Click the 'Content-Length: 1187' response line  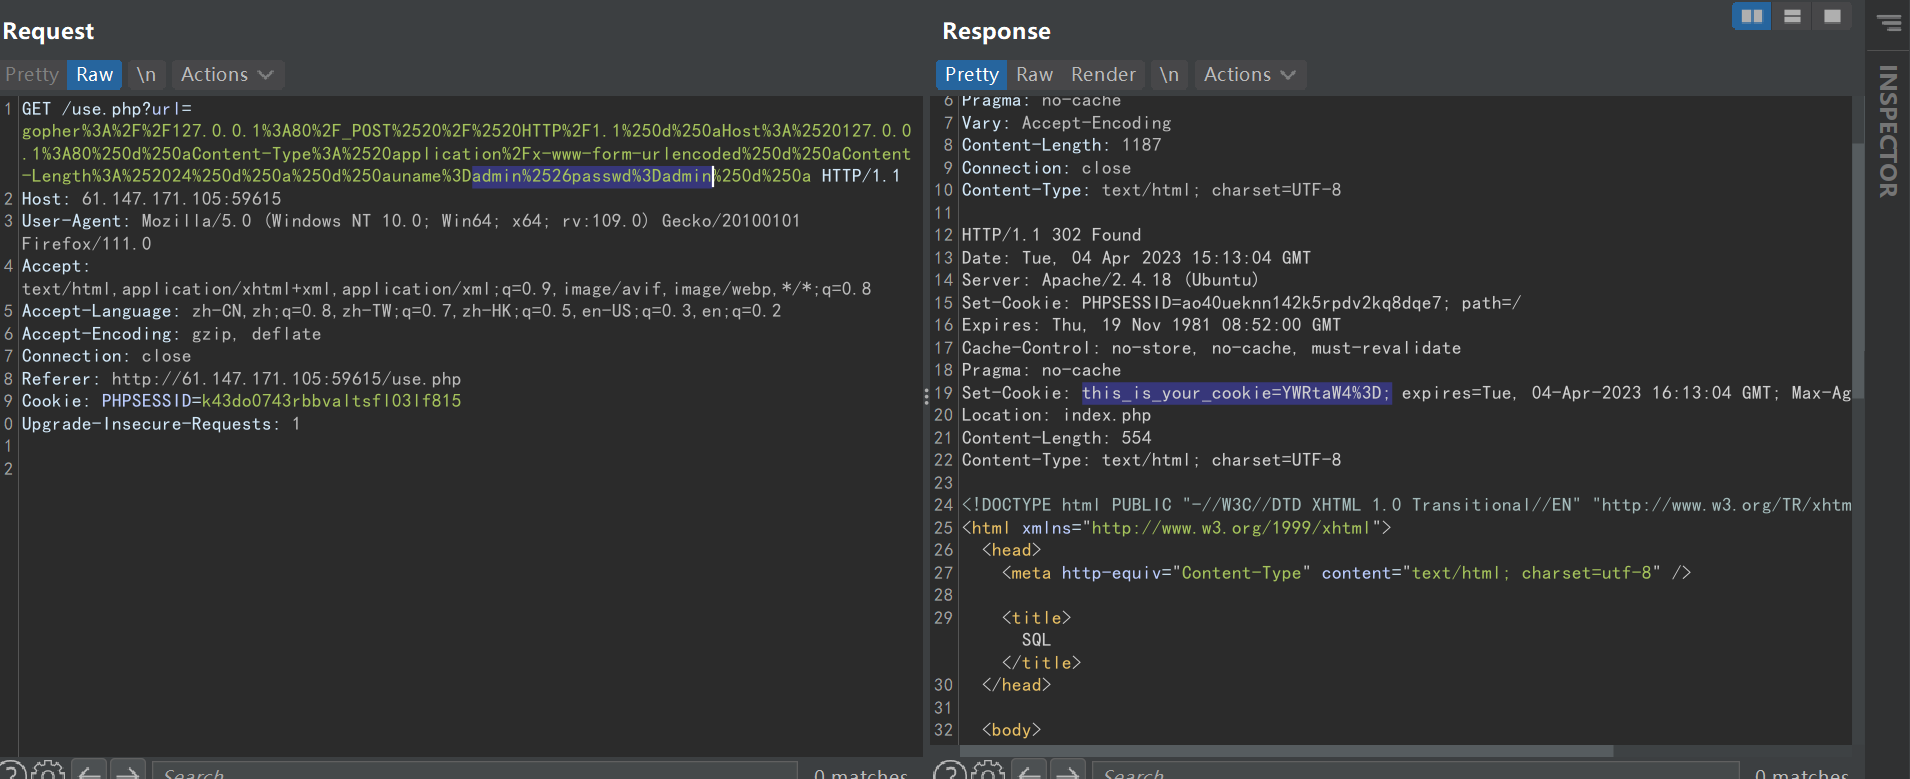(x=1062, y=145)
